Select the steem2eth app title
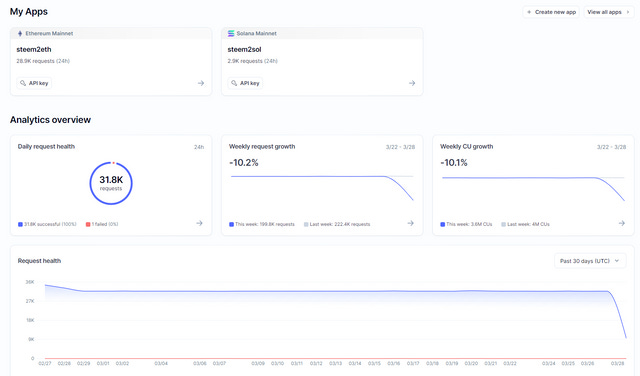Image resolution: width=640 pixels, height=376 pixels. tap(34, 49)
